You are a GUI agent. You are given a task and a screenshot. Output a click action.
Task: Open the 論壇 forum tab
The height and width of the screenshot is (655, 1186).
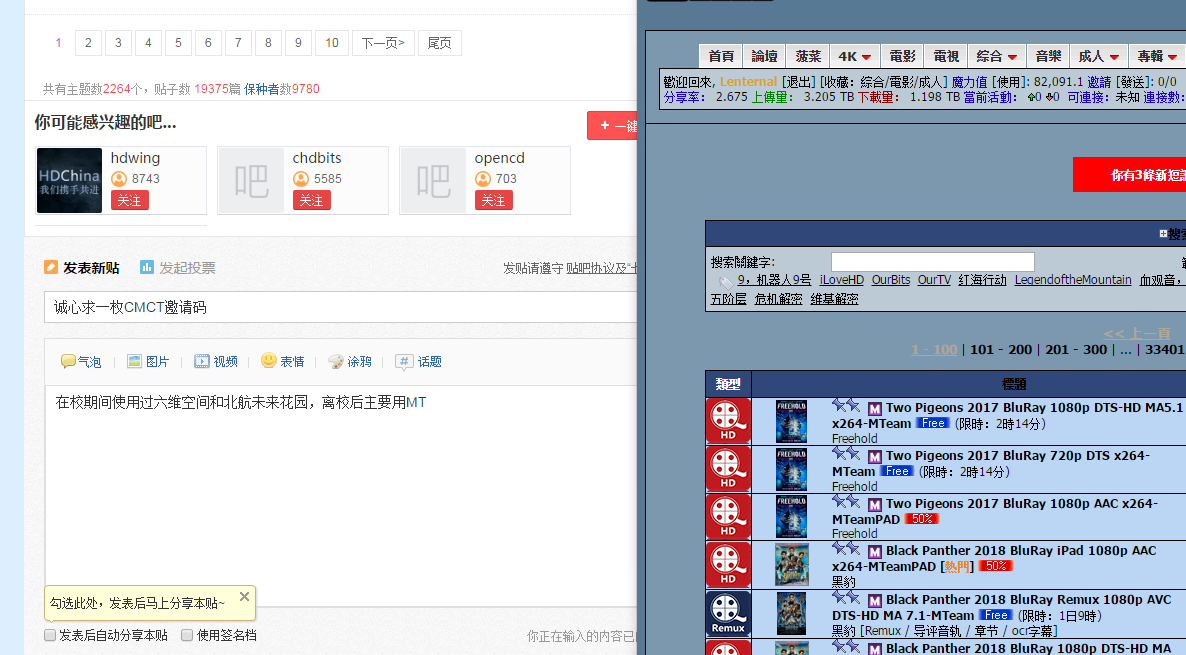[x=765, y=56]
